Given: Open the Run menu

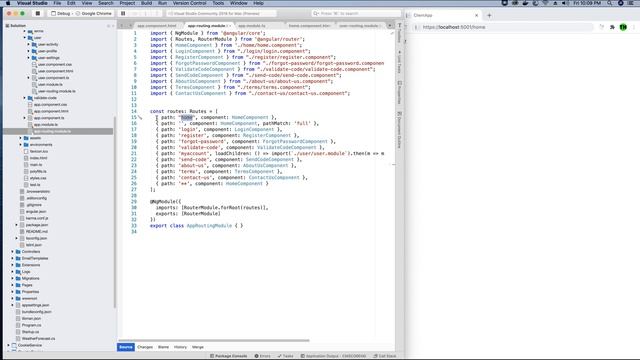Looking at the screenshot, I should (162, 3).
